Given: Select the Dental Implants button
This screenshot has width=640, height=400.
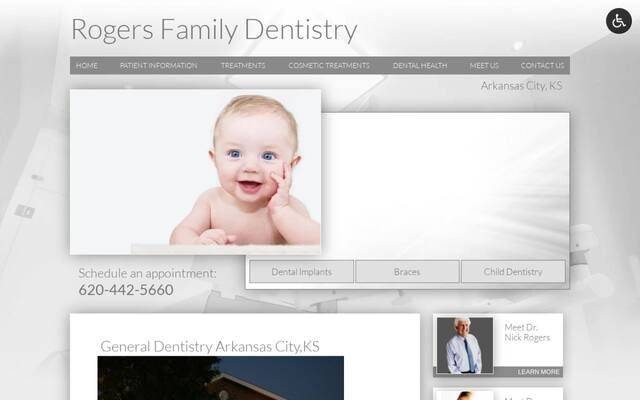Looking at the screenshot, I should (x=302, y=272).
